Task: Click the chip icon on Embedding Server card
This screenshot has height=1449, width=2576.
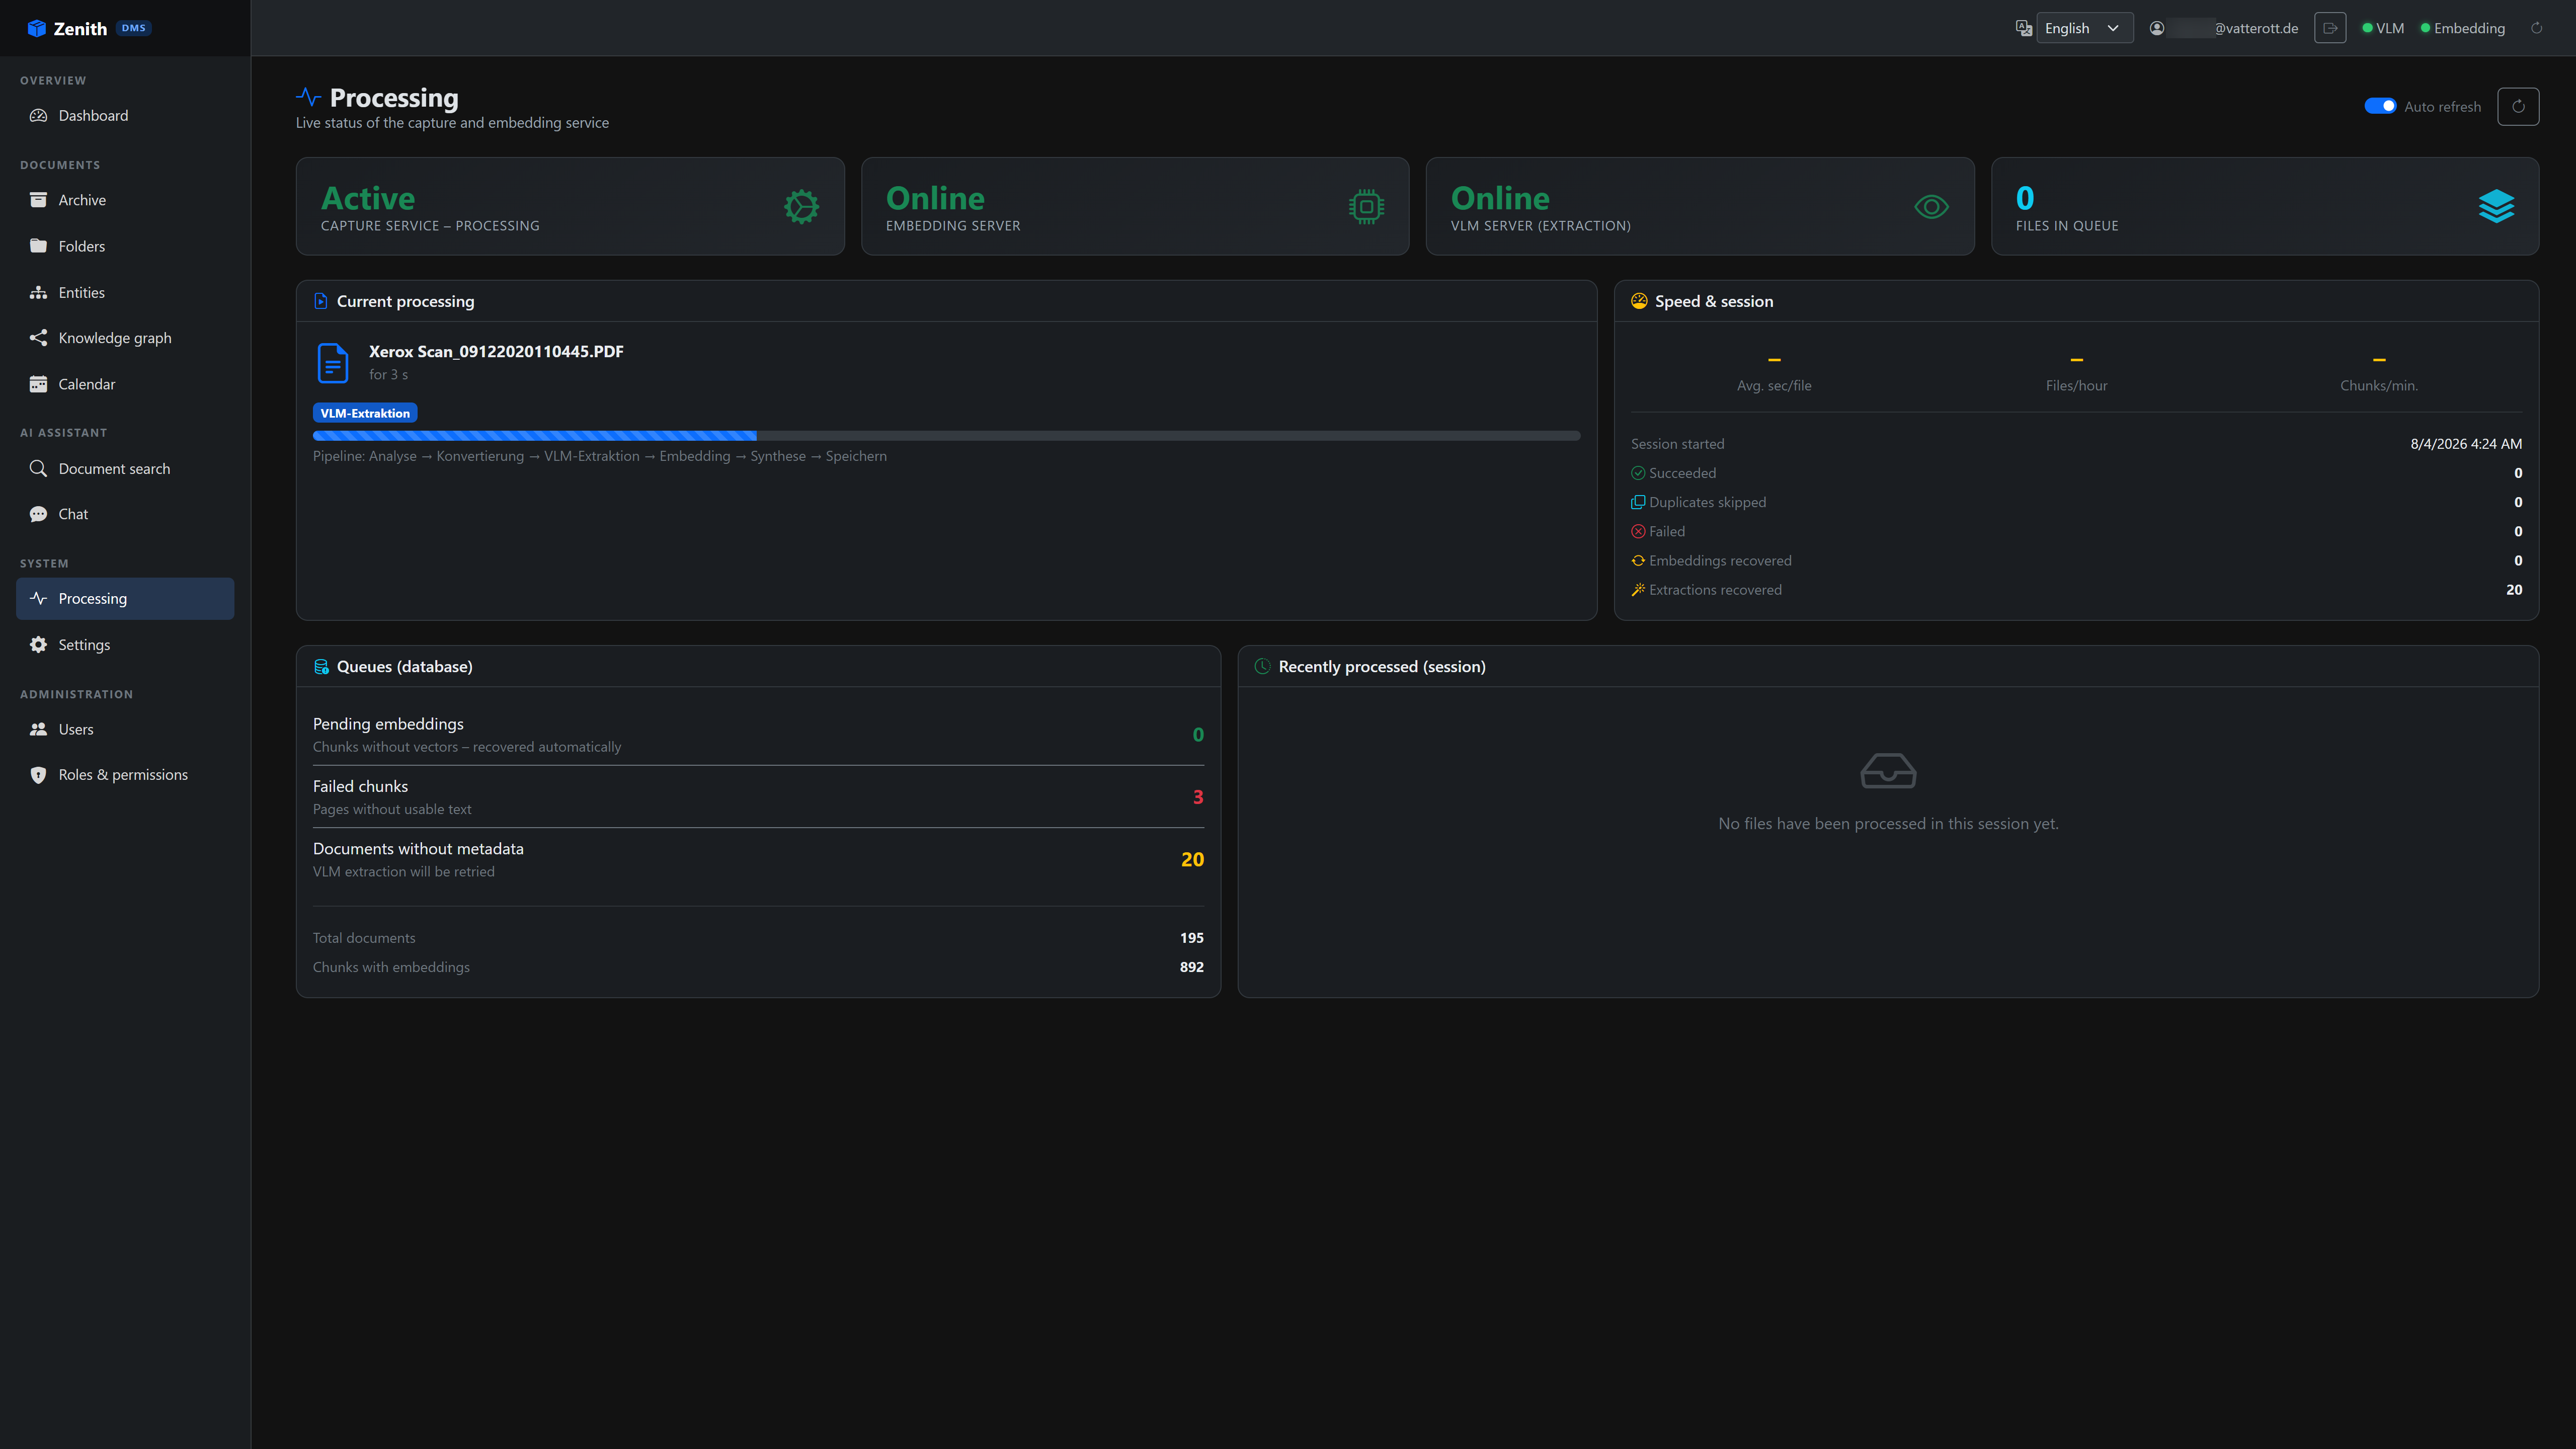Action: [1366, 207]
